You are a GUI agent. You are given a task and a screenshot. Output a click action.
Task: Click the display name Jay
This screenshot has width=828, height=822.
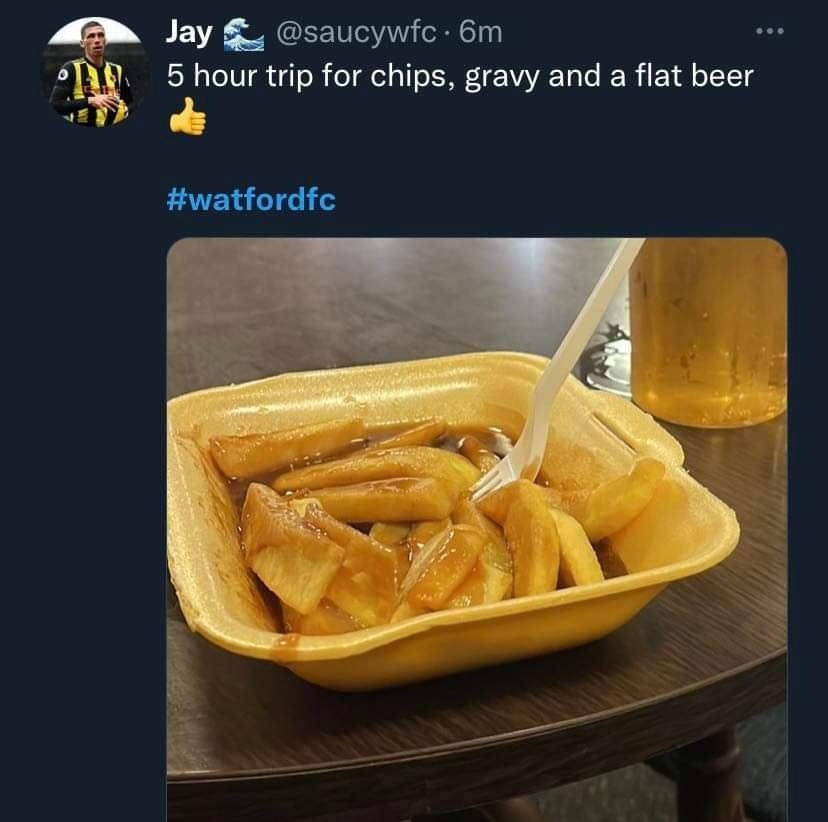coord(189,34)
